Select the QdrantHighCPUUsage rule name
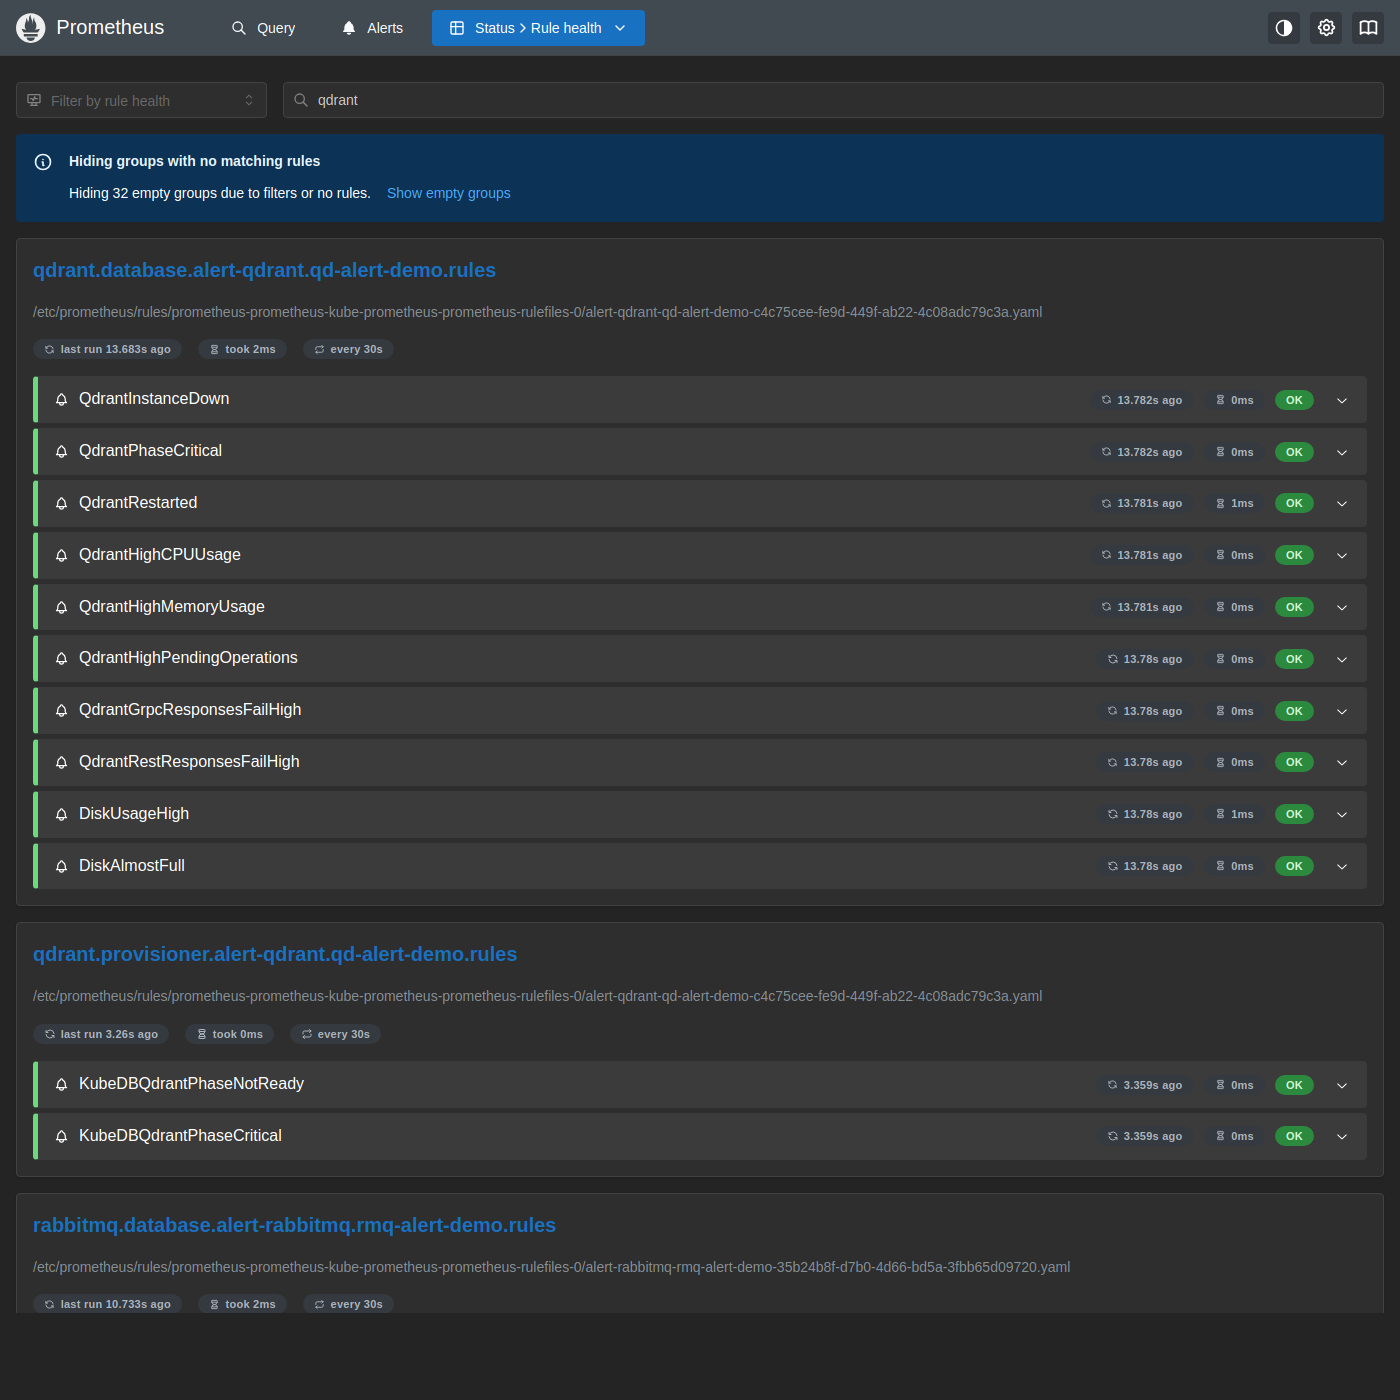This screenshot has height=1400, width=1400. 160,555
